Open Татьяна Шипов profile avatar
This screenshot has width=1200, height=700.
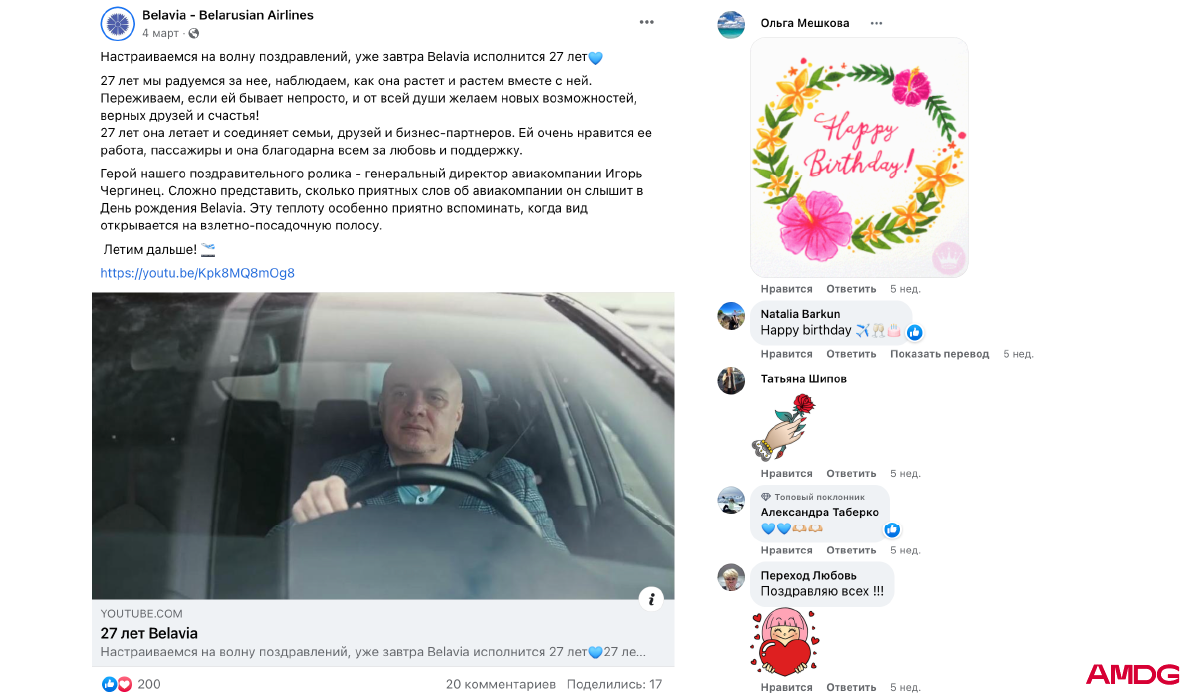[x=731, y=380]
